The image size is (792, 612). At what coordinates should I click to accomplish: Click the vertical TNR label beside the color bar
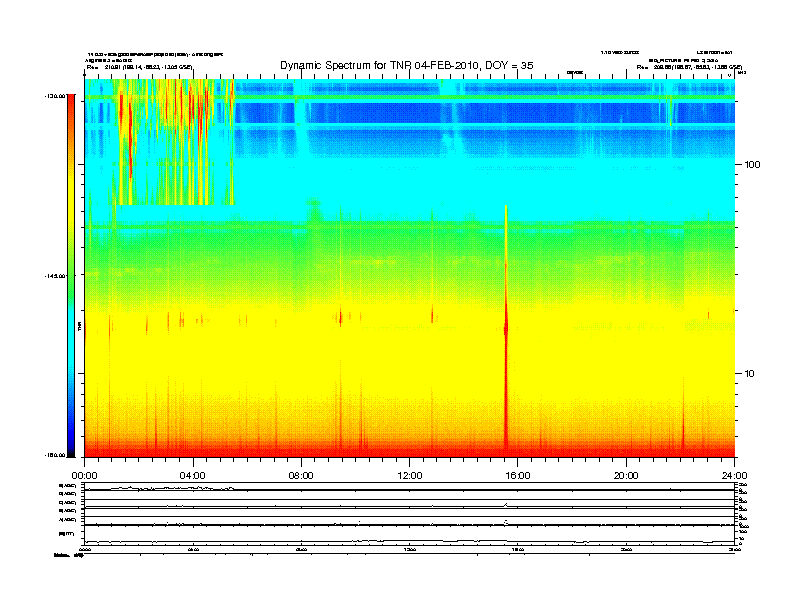(x=80, y=327)
